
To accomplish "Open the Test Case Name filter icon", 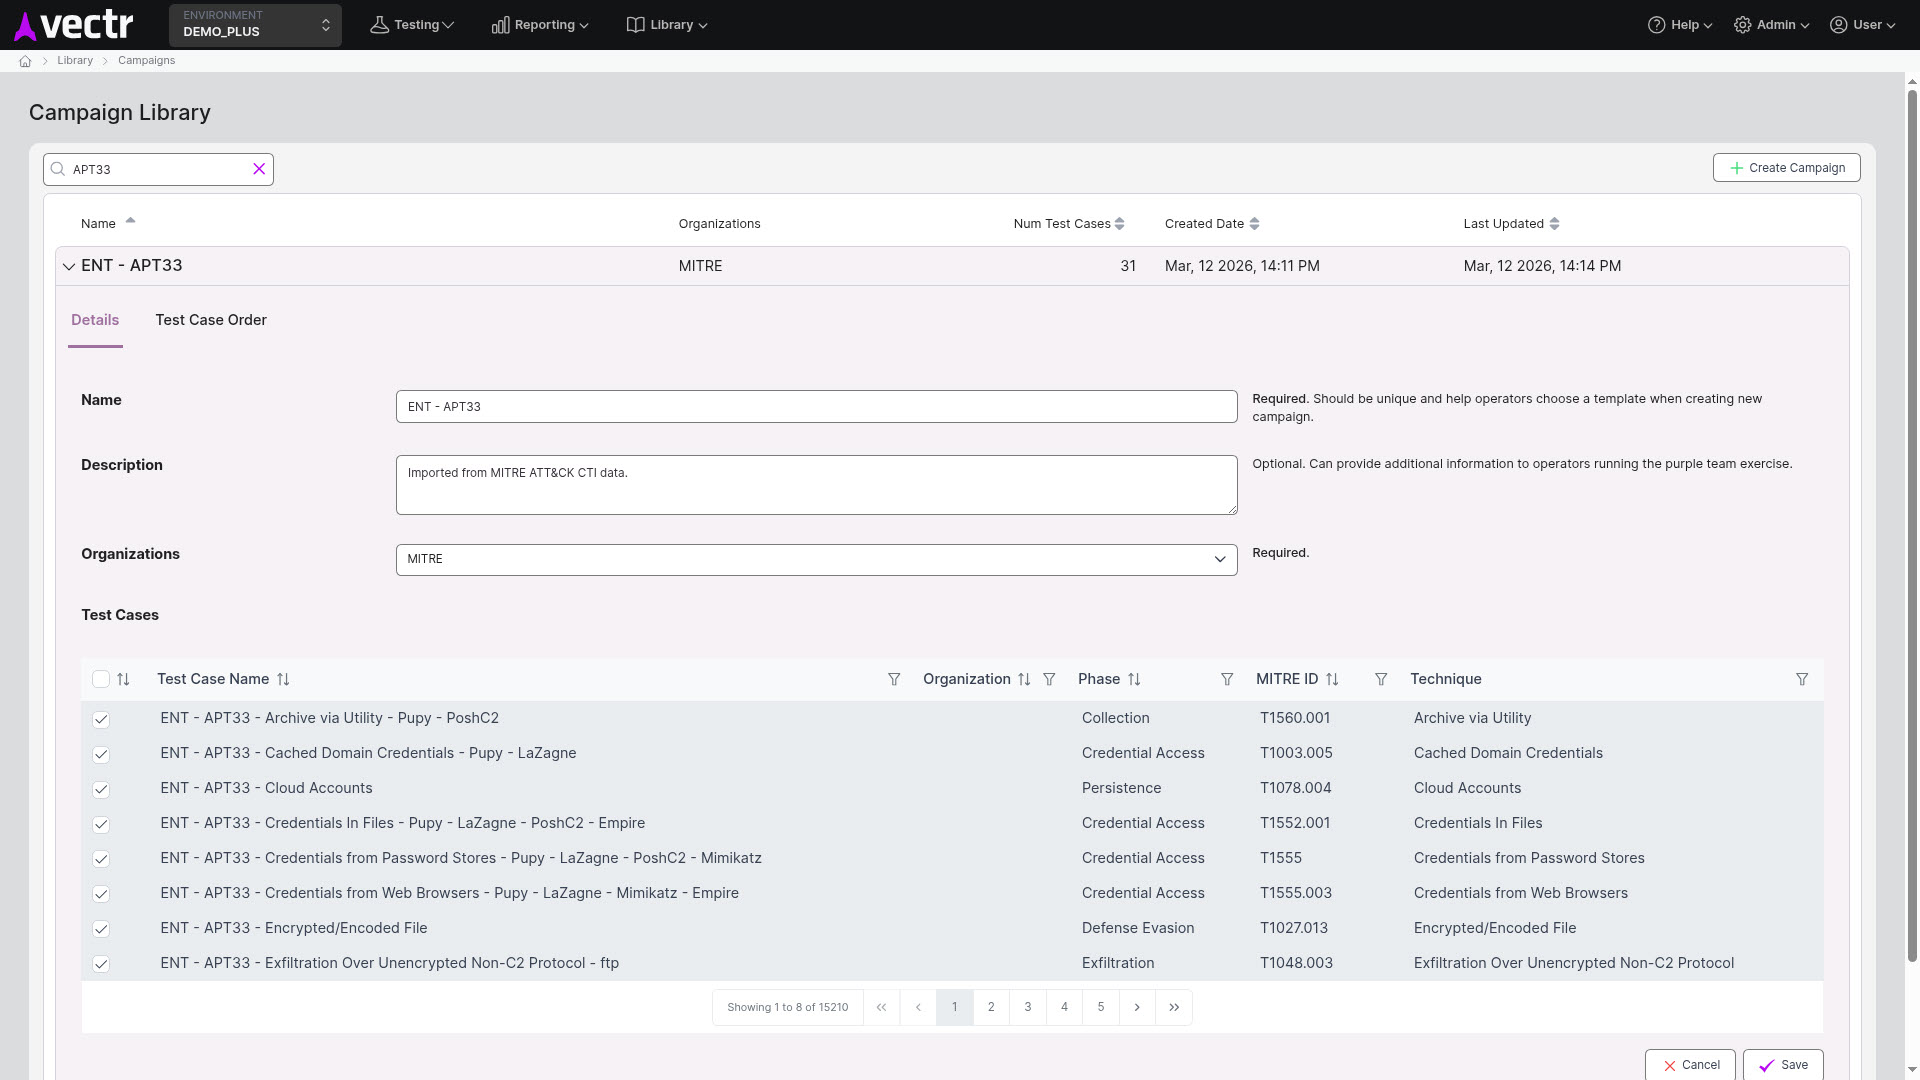I will pyautogui.click(x=894, y=680).
